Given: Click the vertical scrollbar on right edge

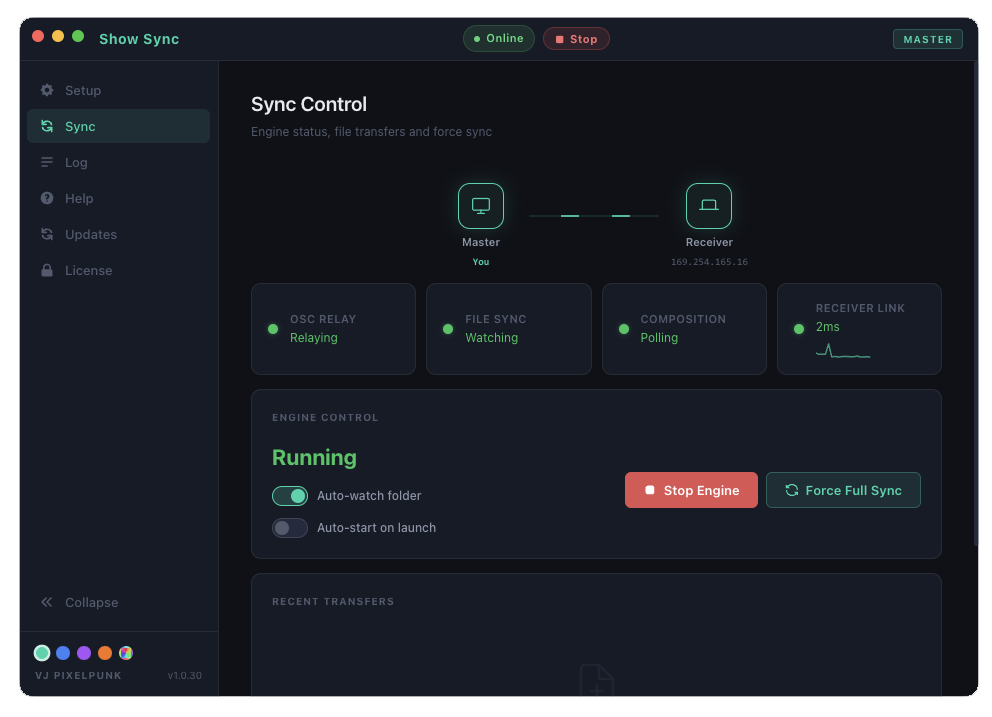Looking at the screenshot, I should (976, 304).
